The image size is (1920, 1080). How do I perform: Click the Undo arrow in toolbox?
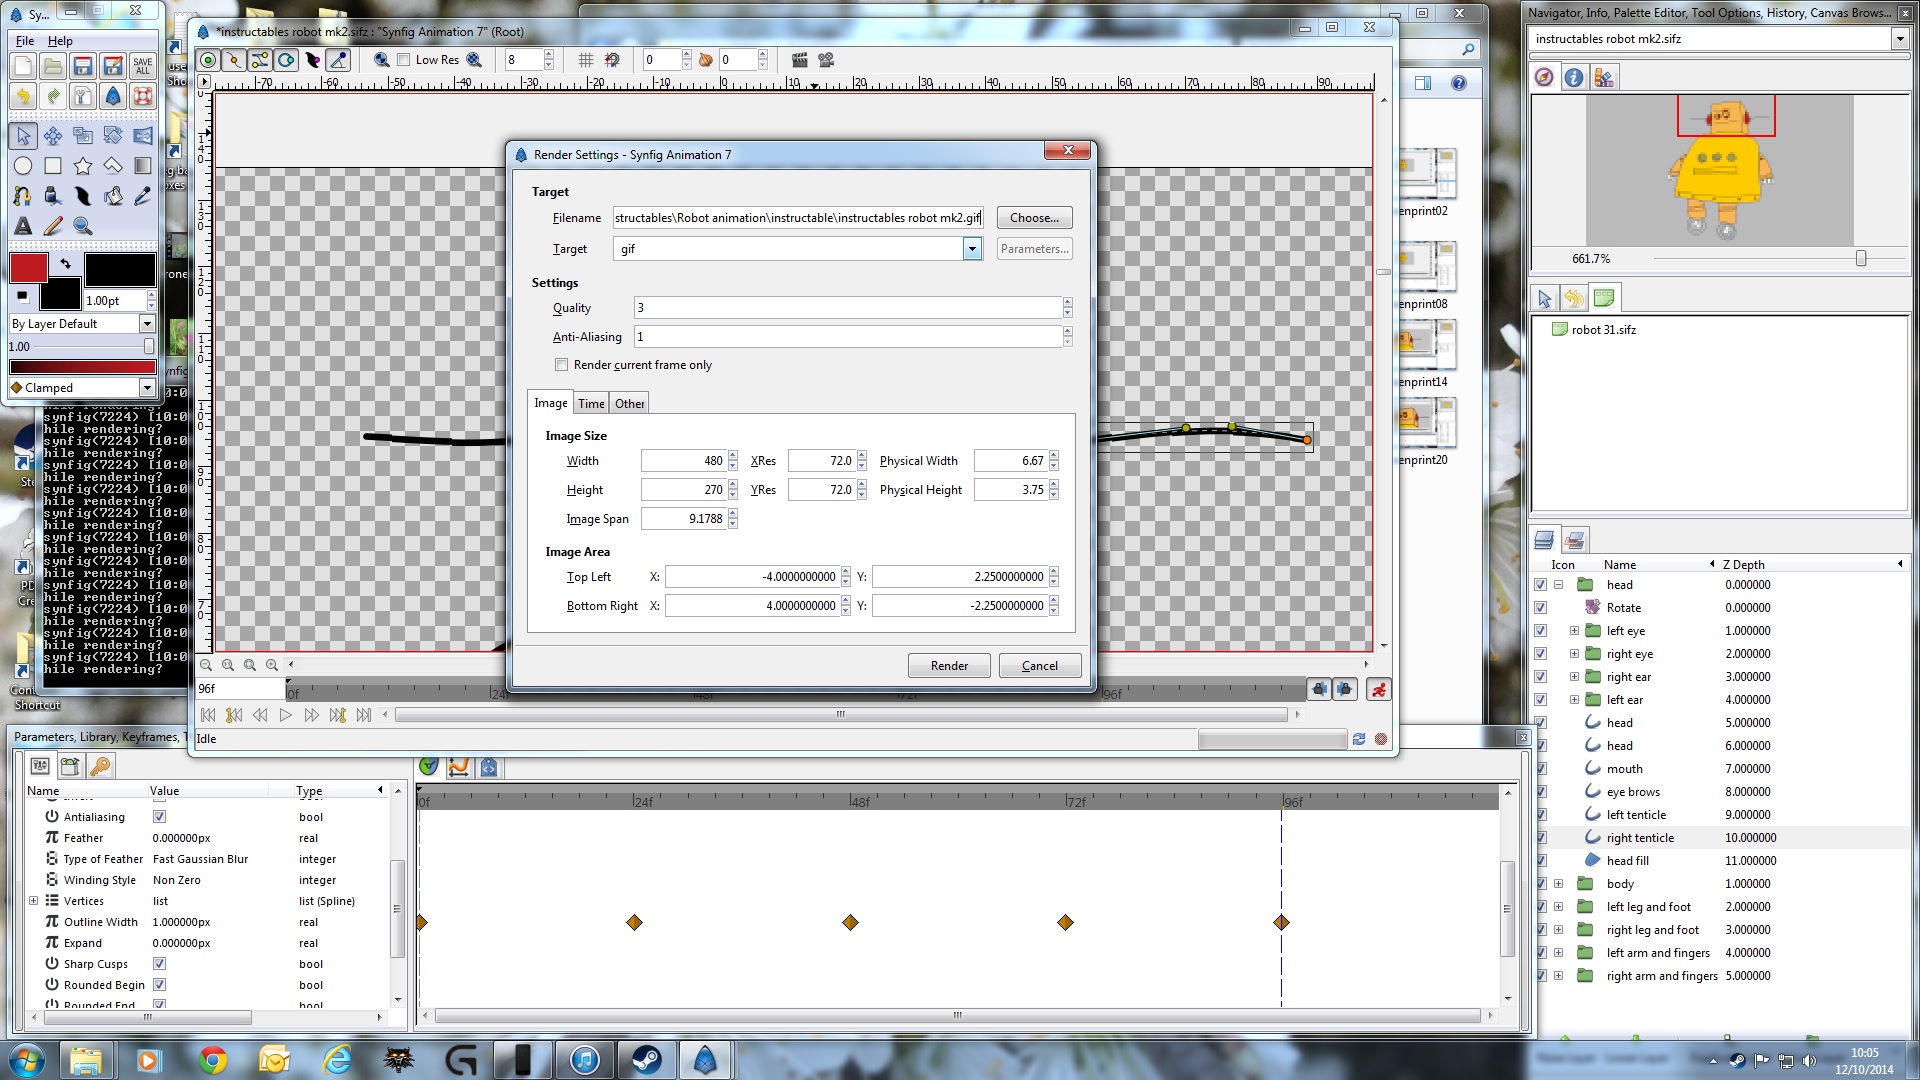point(23,96)
